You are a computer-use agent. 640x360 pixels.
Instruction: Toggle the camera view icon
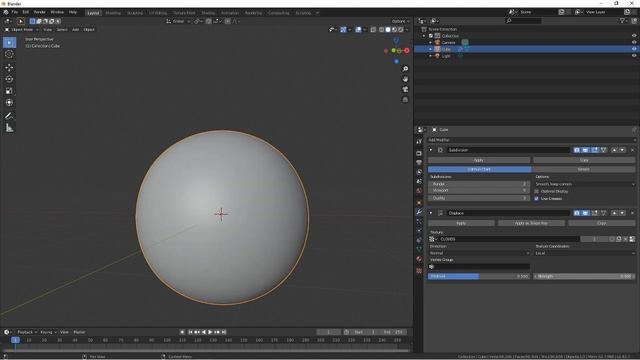[405, 89]
